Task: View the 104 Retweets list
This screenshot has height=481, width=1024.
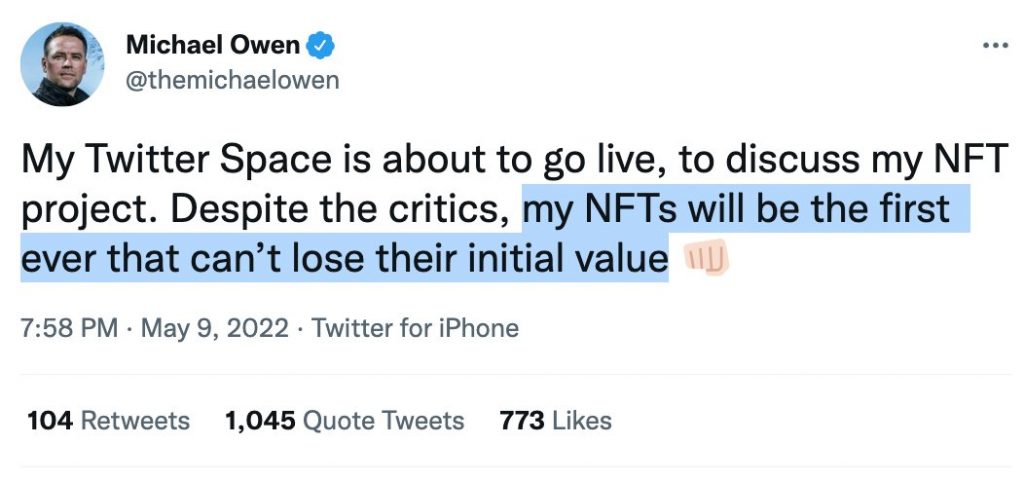Action: coord(108,421)
